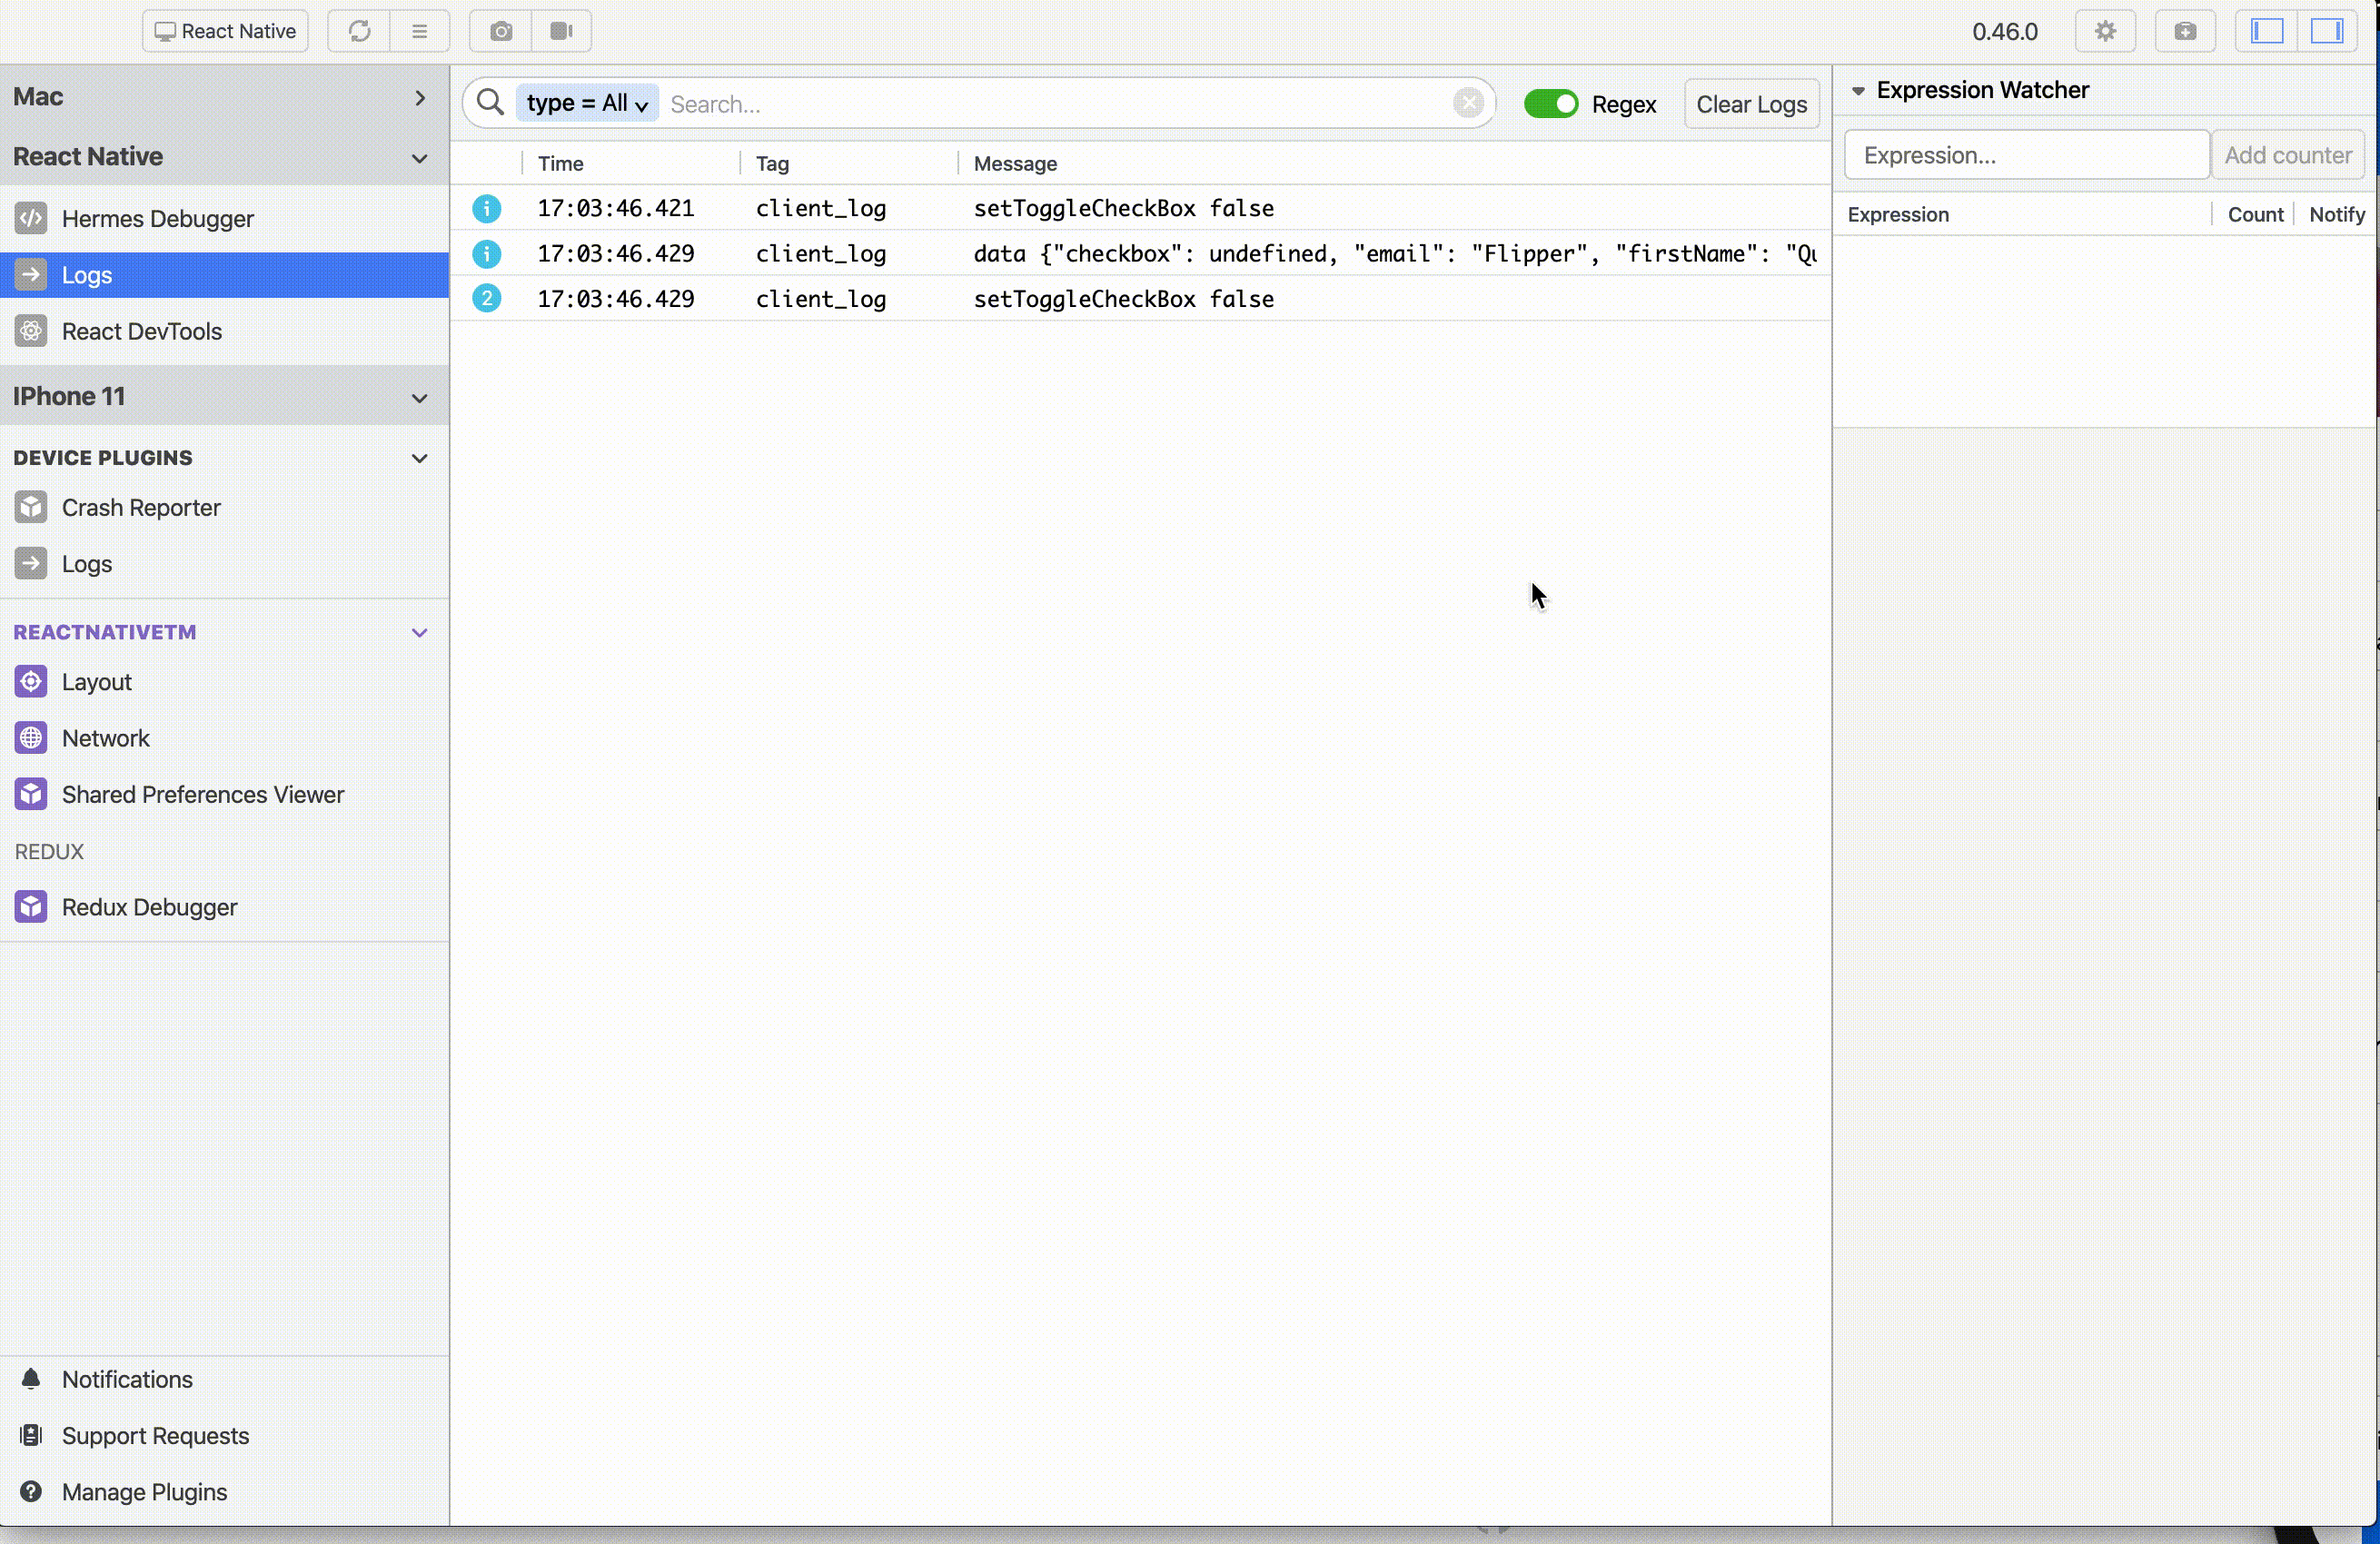Open settings gear icon
This screenshot has height=1544, width=2380.
pyautogui.click(x=2105, y=31)
